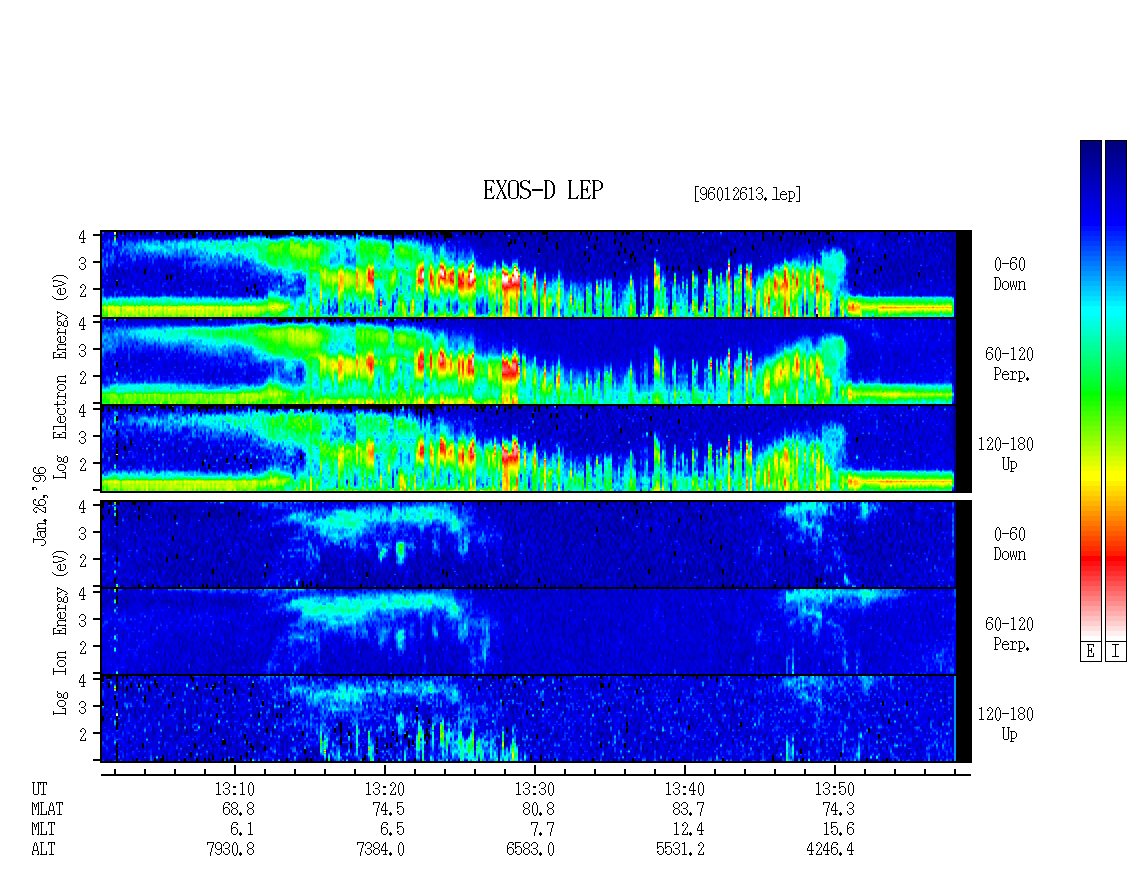Click the altitude value 4246.4

point(830,850)
